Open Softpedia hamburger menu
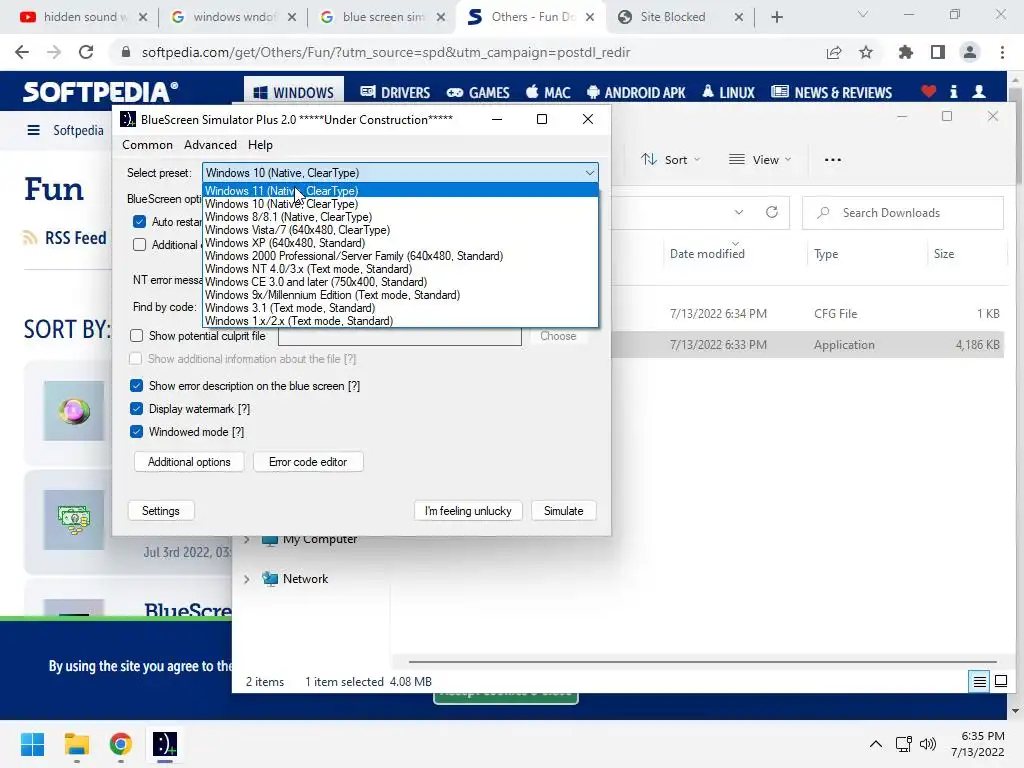This screenshot has width=1024, height=768. point(33,130)
